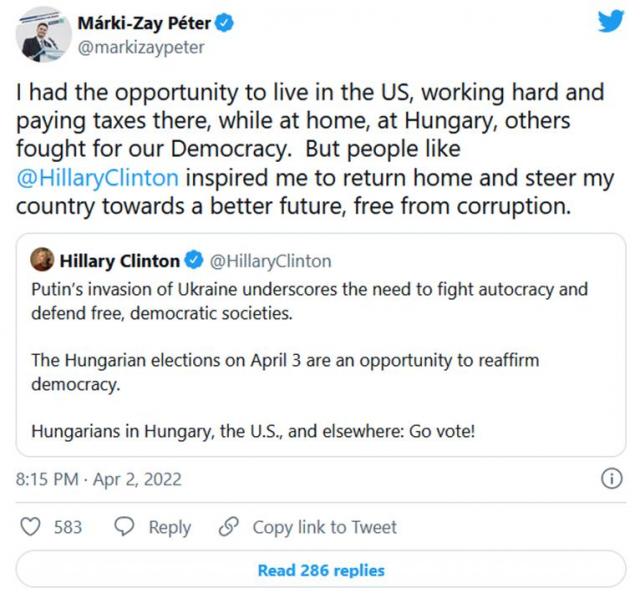Image resolution: width=640 pixels, height=598 pixels.
Task: Click the Read 286 replies button
Action: pyautogui.click(x=320, y=570)
